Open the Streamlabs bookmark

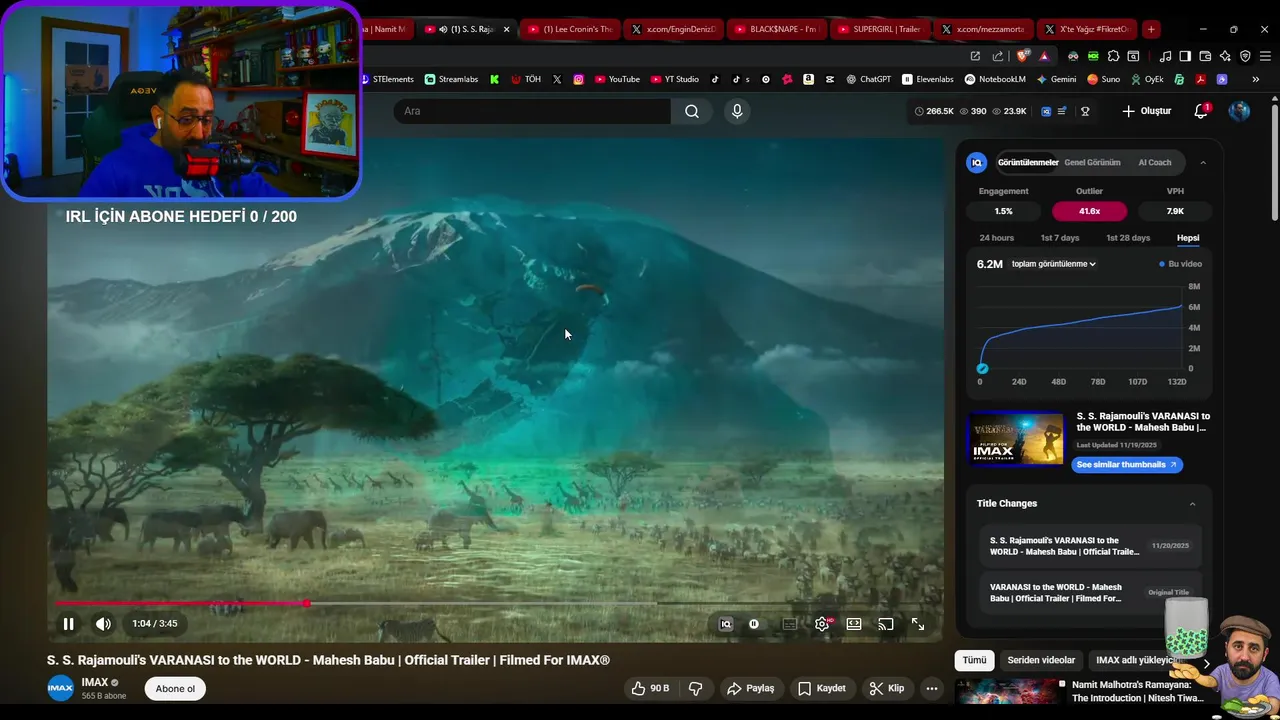(x=451, y=79)
